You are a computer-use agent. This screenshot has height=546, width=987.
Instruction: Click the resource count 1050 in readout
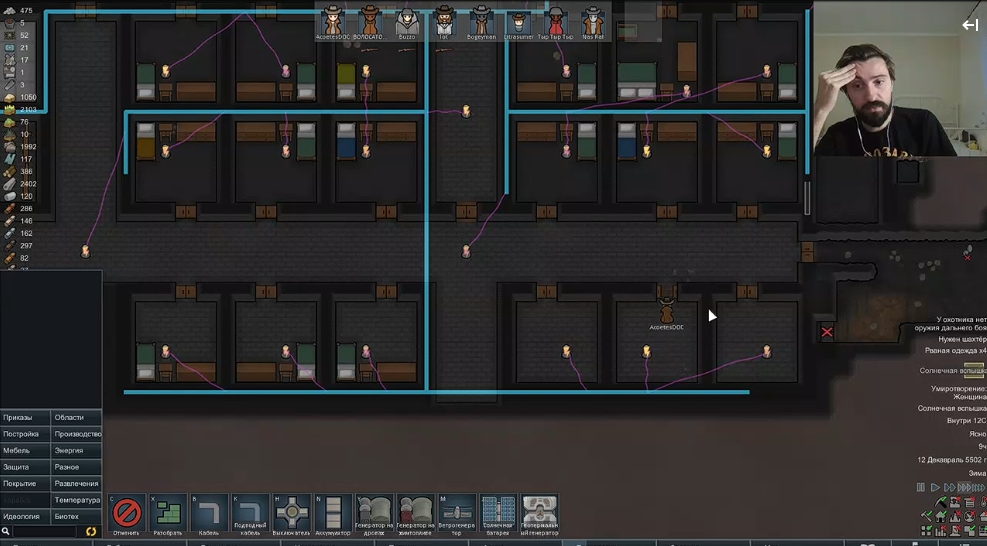coord(28,97)
